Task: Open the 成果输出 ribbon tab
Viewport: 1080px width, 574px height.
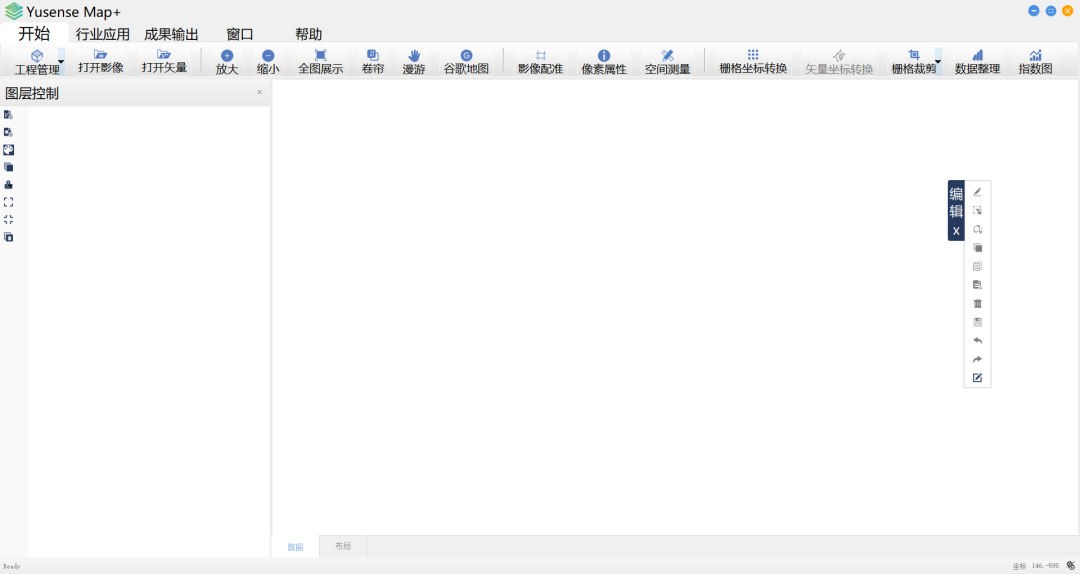Action: (x=171, y=34)
